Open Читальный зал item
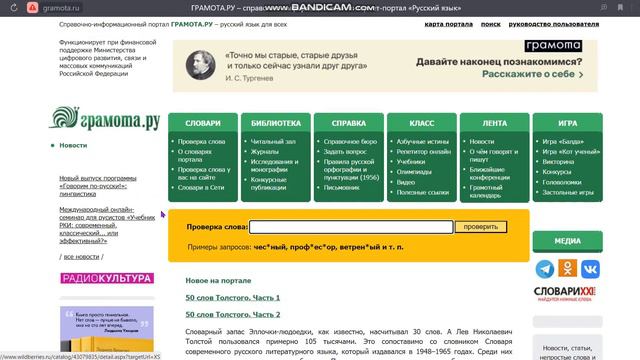 point(273,142)
